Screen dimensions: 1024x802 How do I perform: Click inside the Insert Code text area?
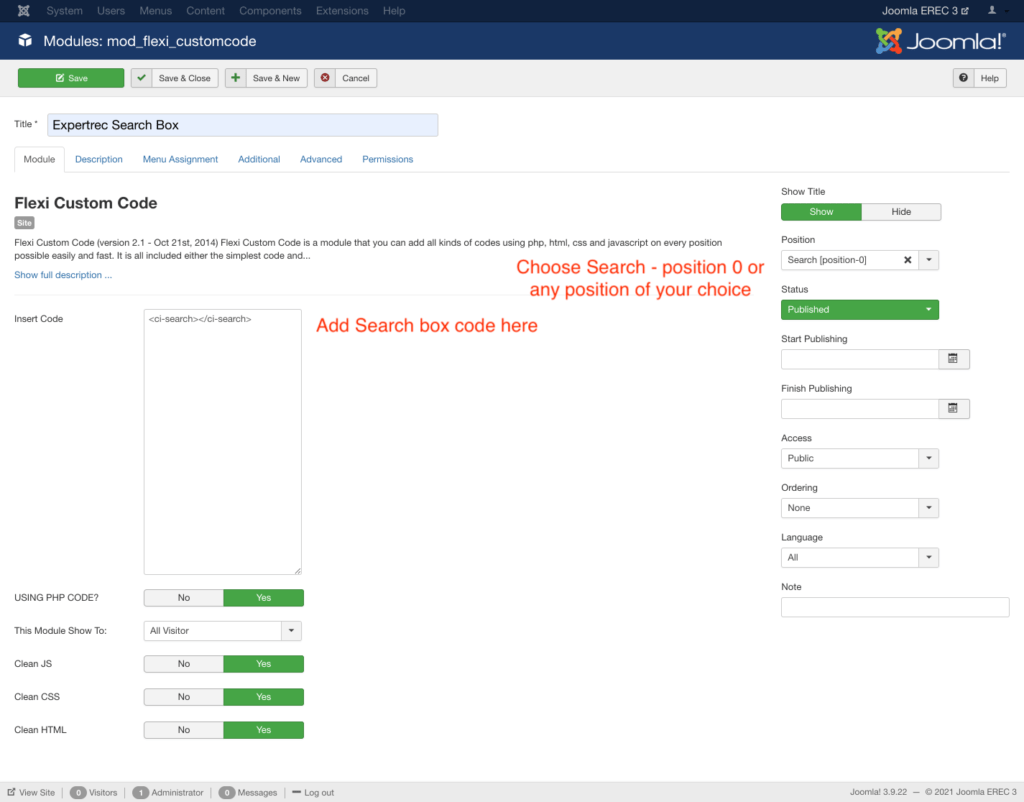click(222, 440)
